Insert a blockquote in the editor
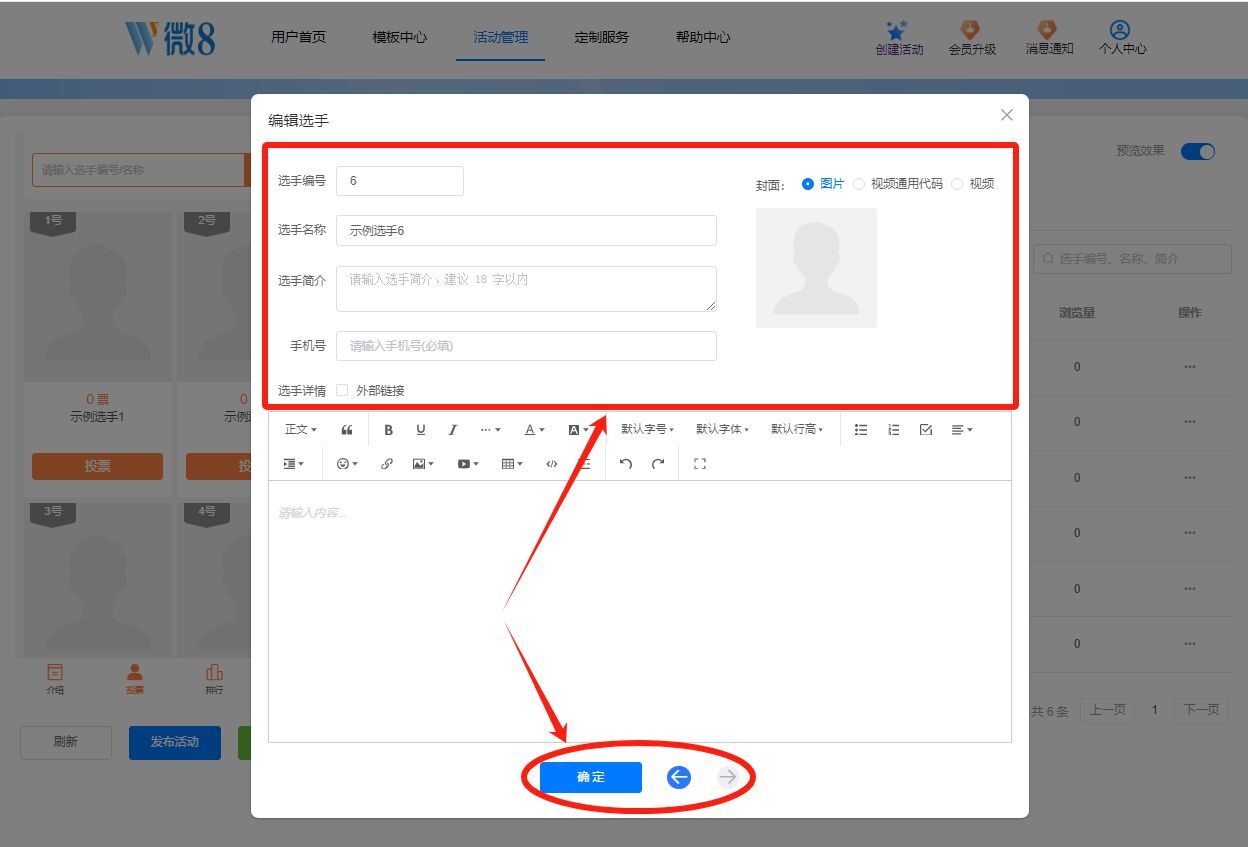1248x847 pixels. (x=347, y=430)
